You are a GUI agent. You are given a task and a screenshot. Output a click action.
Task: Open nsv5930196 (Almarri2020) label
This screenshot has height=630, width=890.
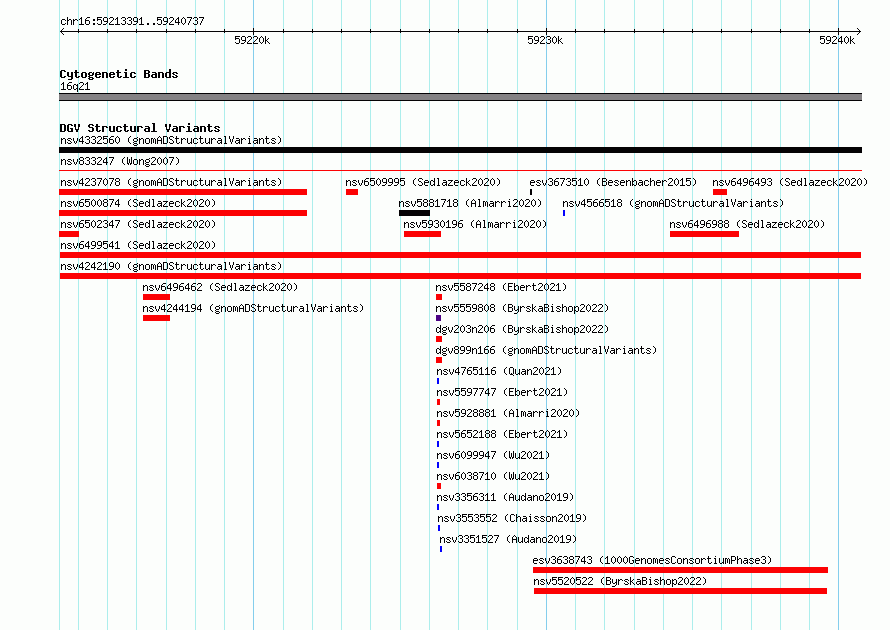click(475, 224)
